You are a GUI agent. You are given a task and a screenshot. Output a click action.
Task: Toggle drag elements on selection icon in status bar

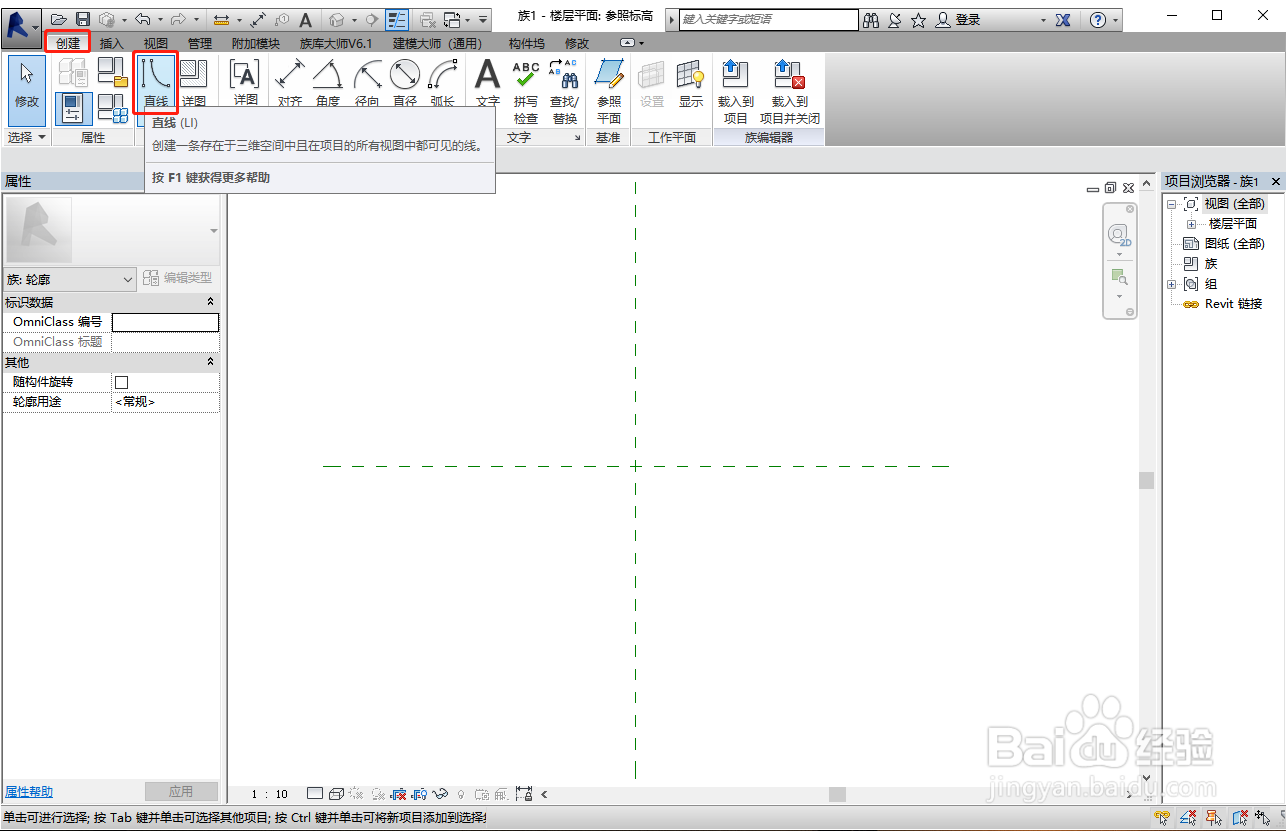pos(1264,818)
